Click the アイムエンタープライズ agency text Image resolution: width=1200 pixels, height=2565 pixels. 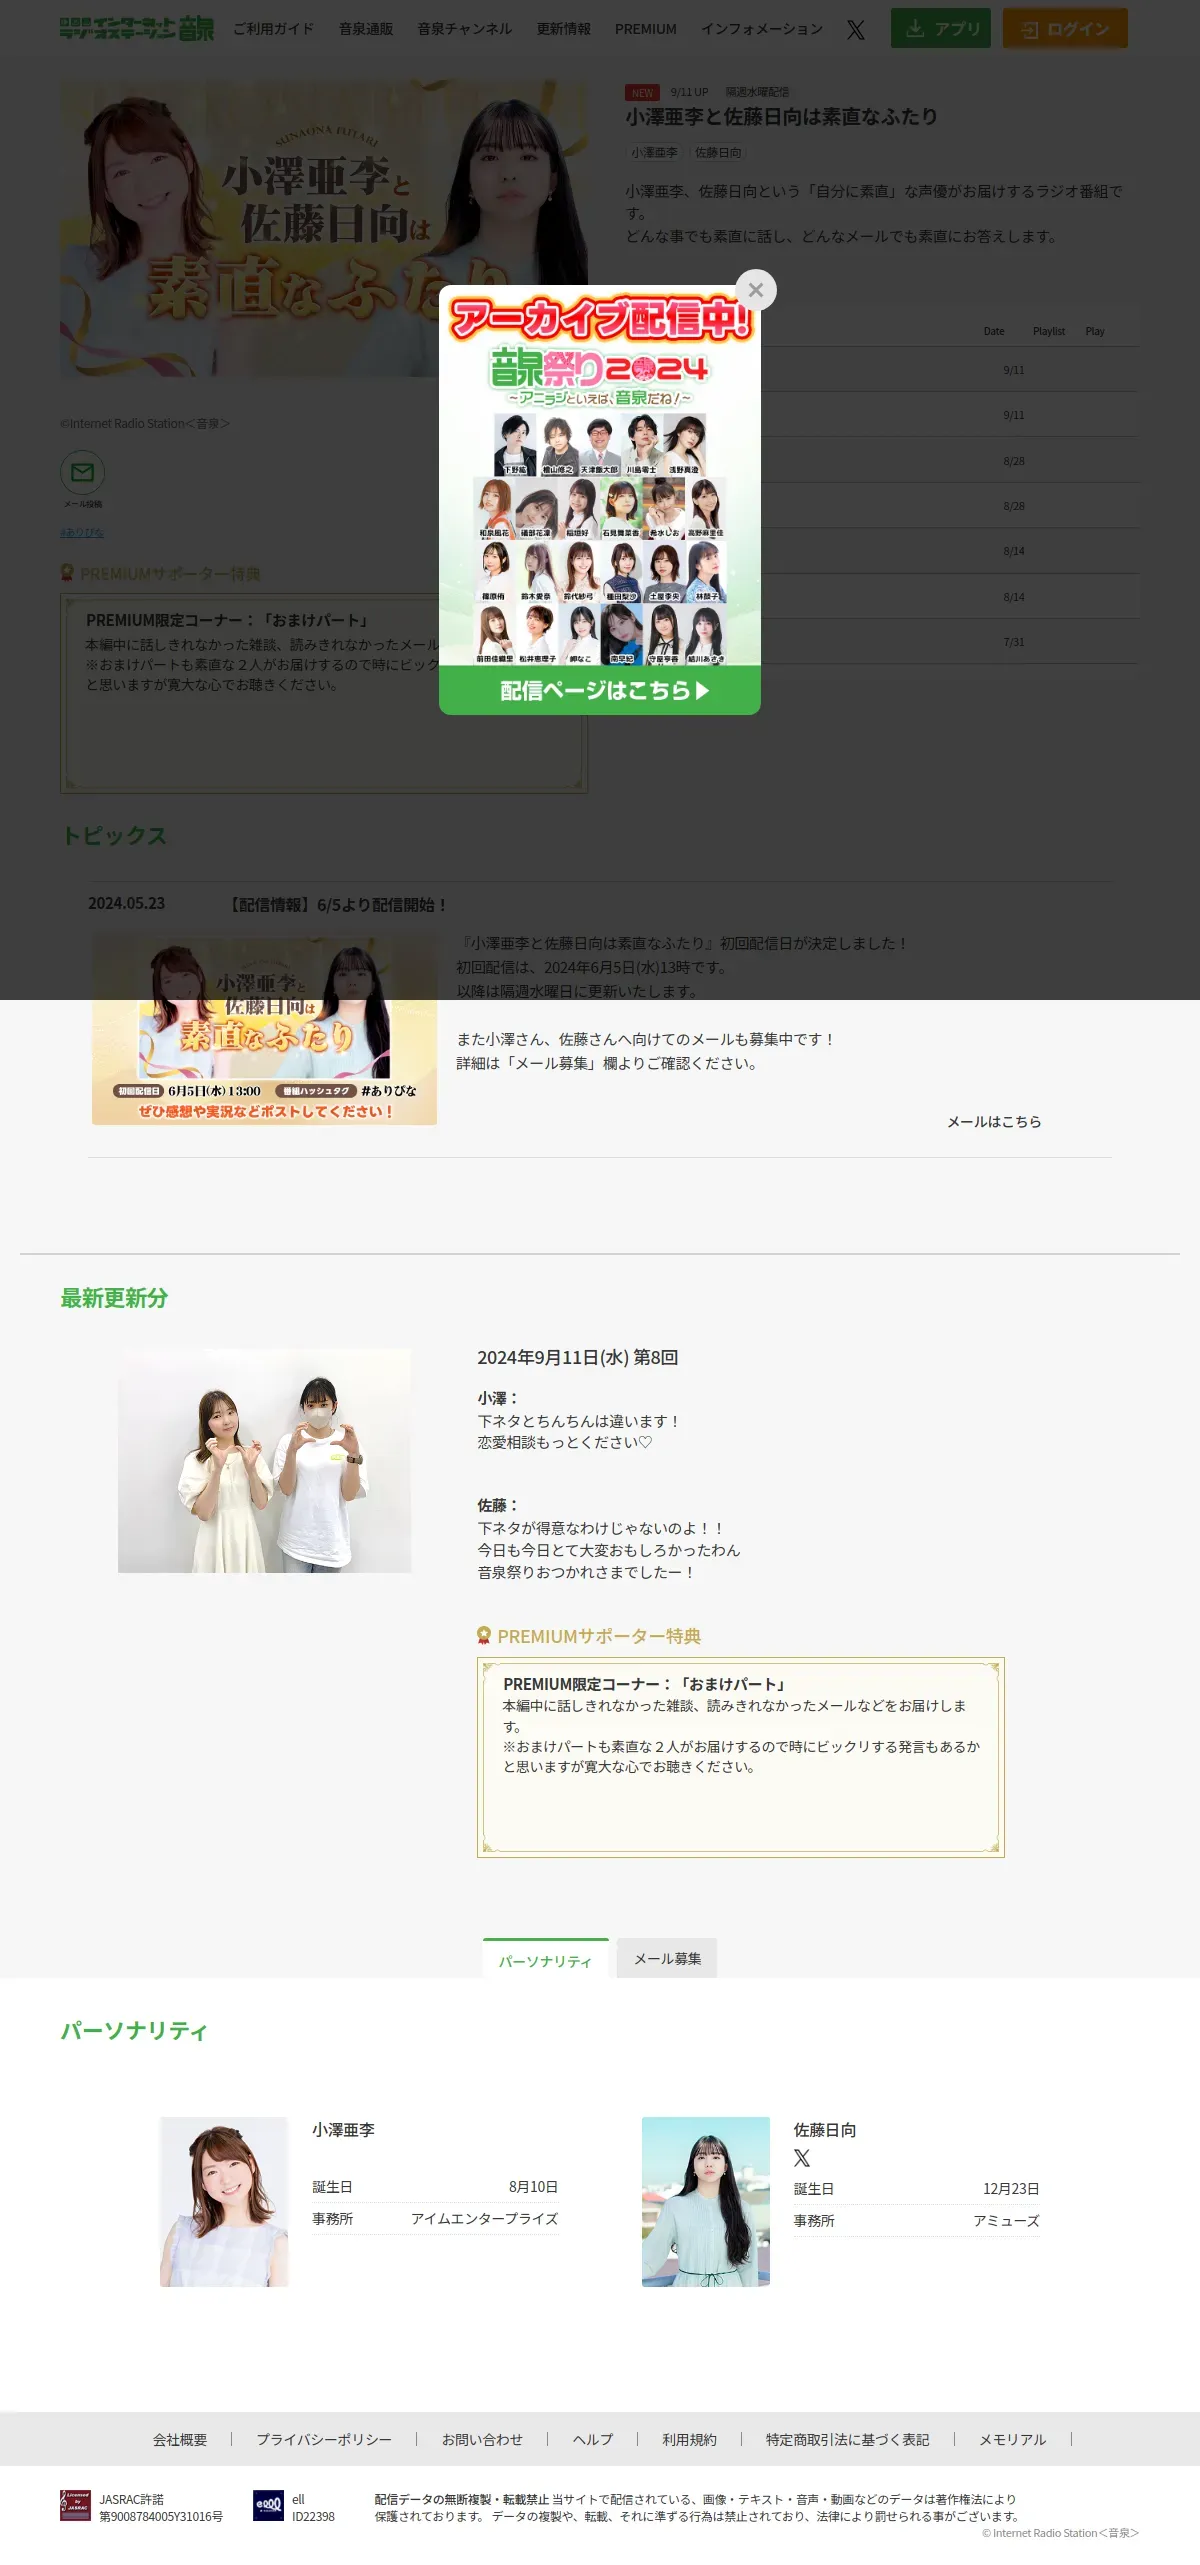(x=485, y=2218)
